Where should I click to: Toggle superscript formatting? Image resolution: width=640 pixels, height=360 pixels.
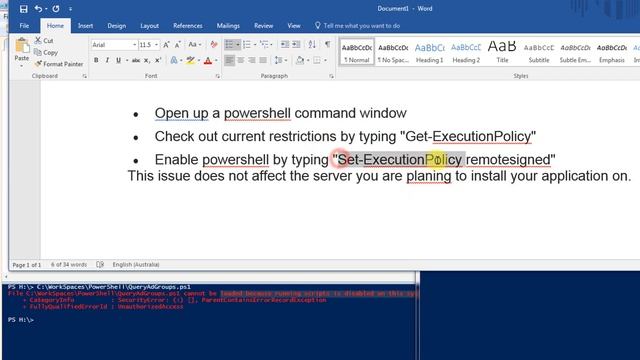[158, 60]
